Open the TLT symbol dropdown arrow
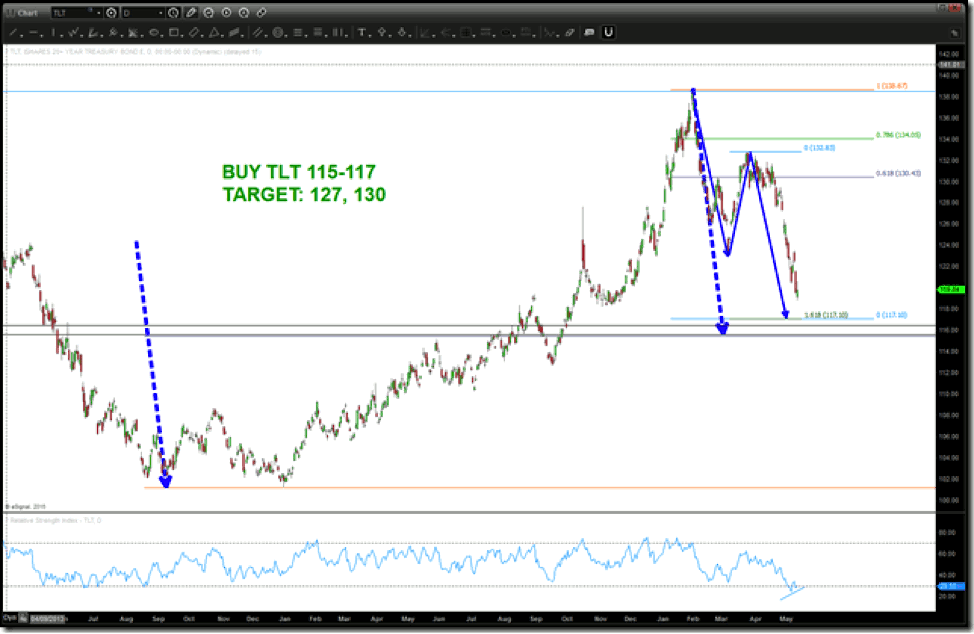974x634 pixels. (99, 12)
